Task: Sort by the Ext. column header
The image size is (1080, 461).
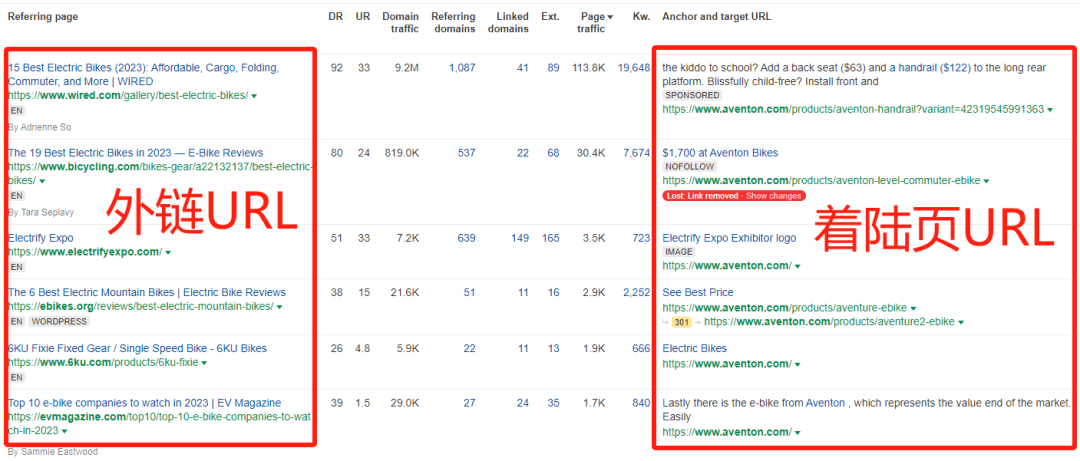Action: pyautogui.click(x=550, y=17)
